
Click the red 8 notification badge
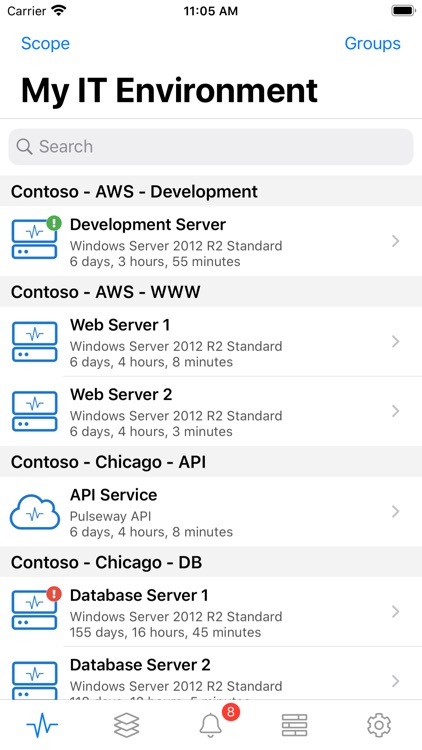[231, 712]
